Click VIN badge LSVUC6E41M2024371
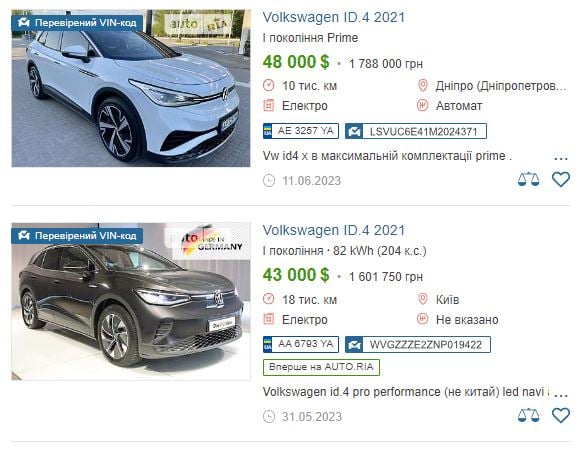Viewport: 580px width, 452px height. 416,131
